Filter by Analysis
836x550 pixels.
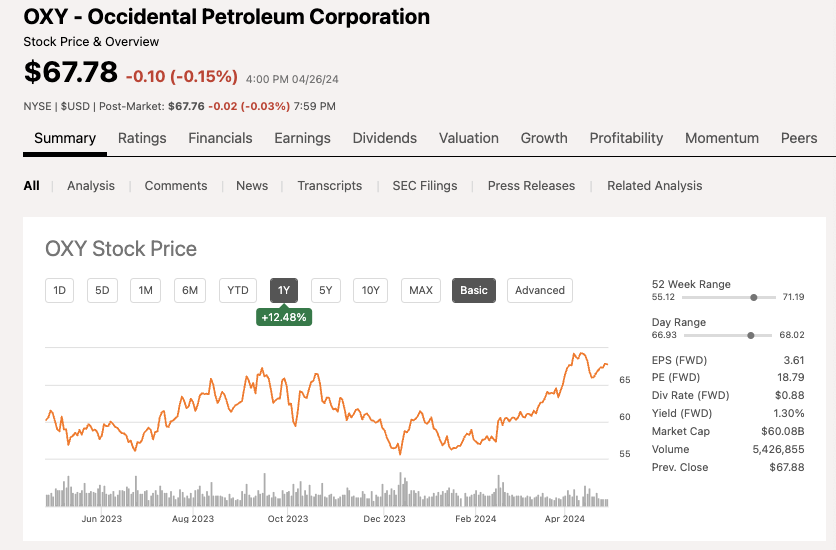[91, 185]
